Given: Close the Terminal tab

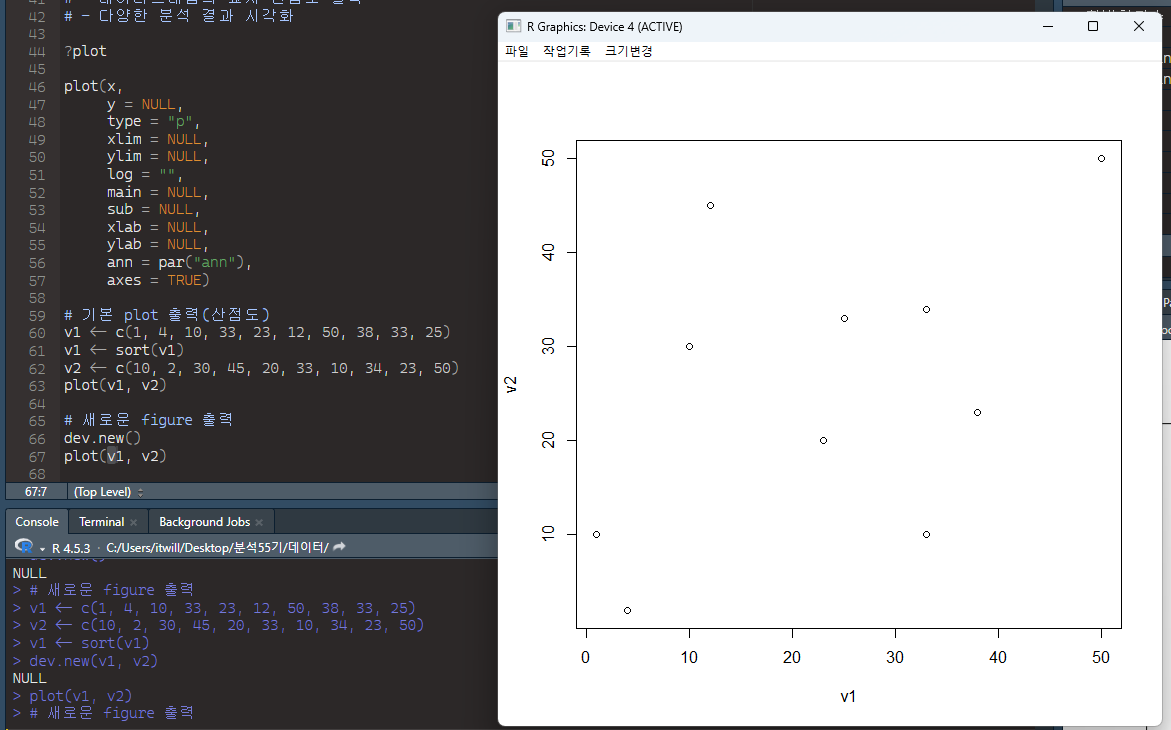Looking at the screenshot, I should (x=134, y=522).
